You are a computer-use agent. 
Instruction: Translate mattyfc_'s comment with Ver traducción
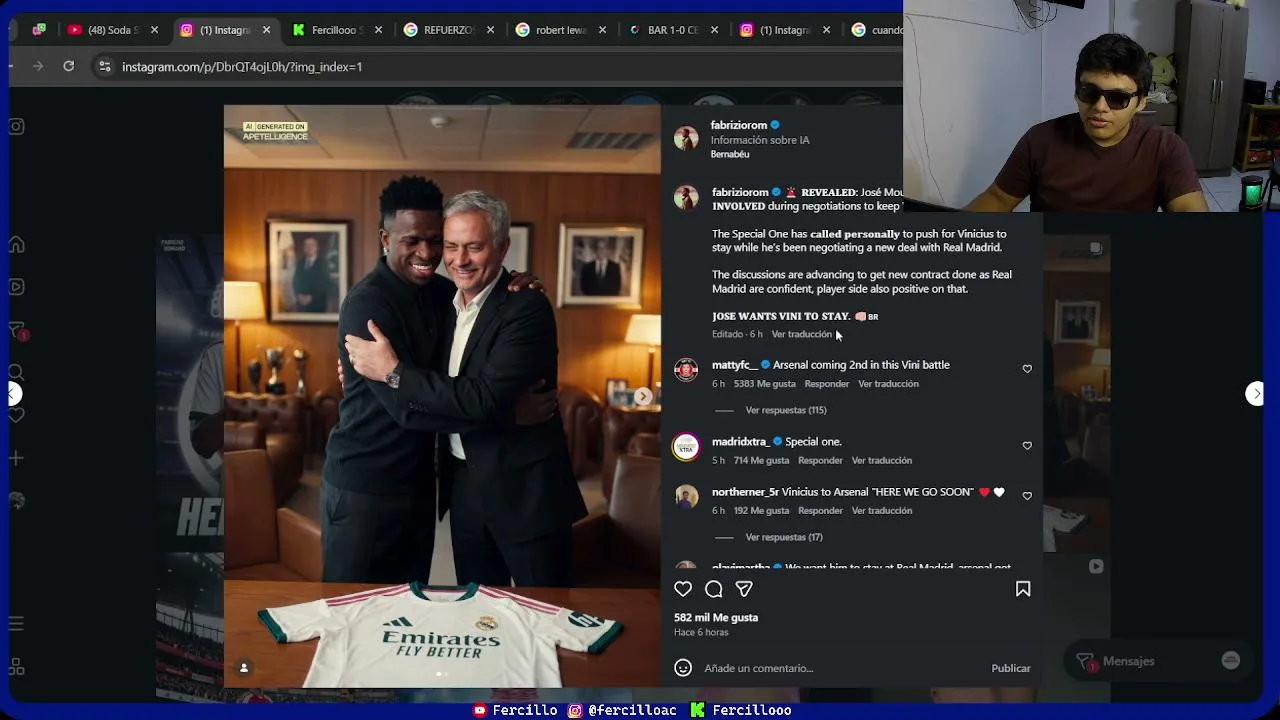(x=888, y=384)
